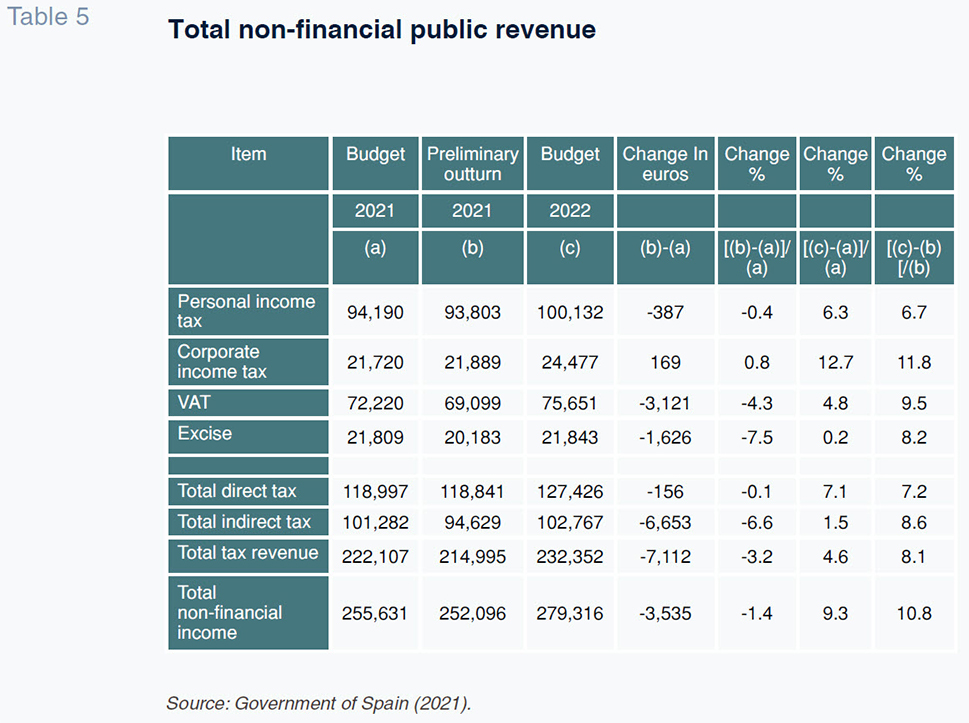Click the value 21,809
The image size is (969, 723).
click(375, 438)
